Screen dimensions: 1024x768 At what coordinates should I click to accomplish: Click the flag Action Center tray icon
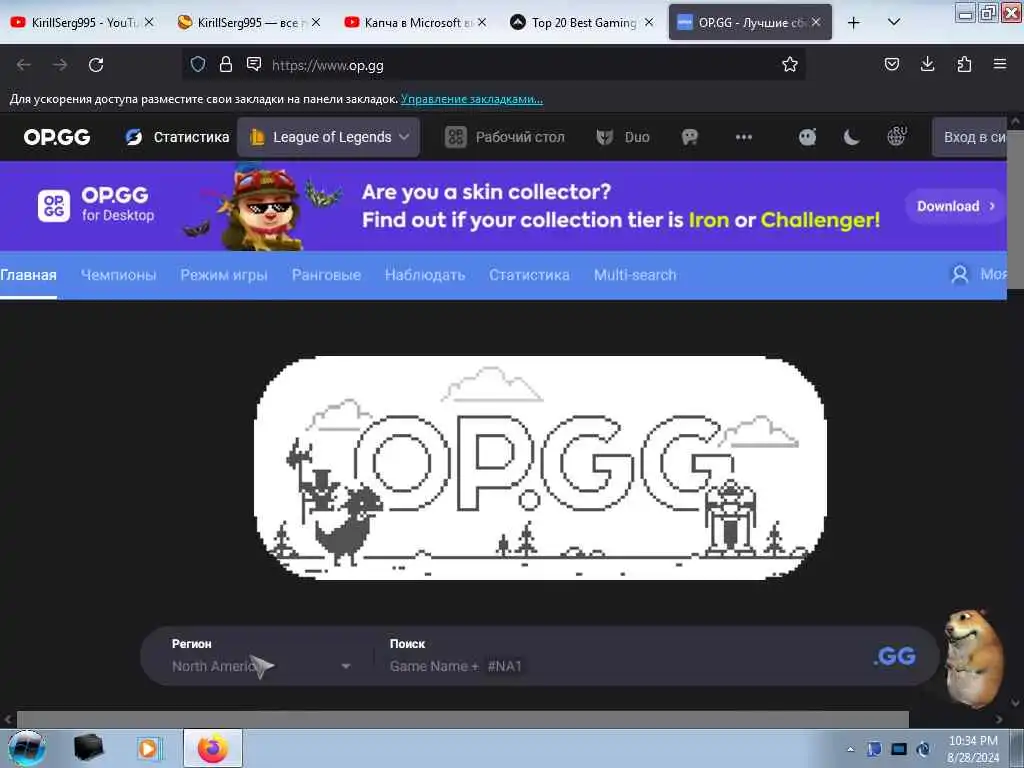pyautogui.click(x=874, y=749)
